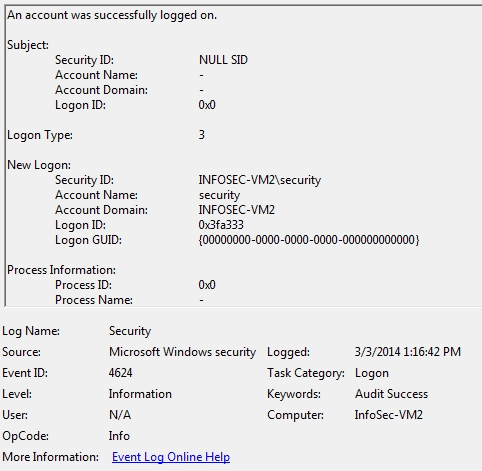Select the Log Name value Security

130,331
